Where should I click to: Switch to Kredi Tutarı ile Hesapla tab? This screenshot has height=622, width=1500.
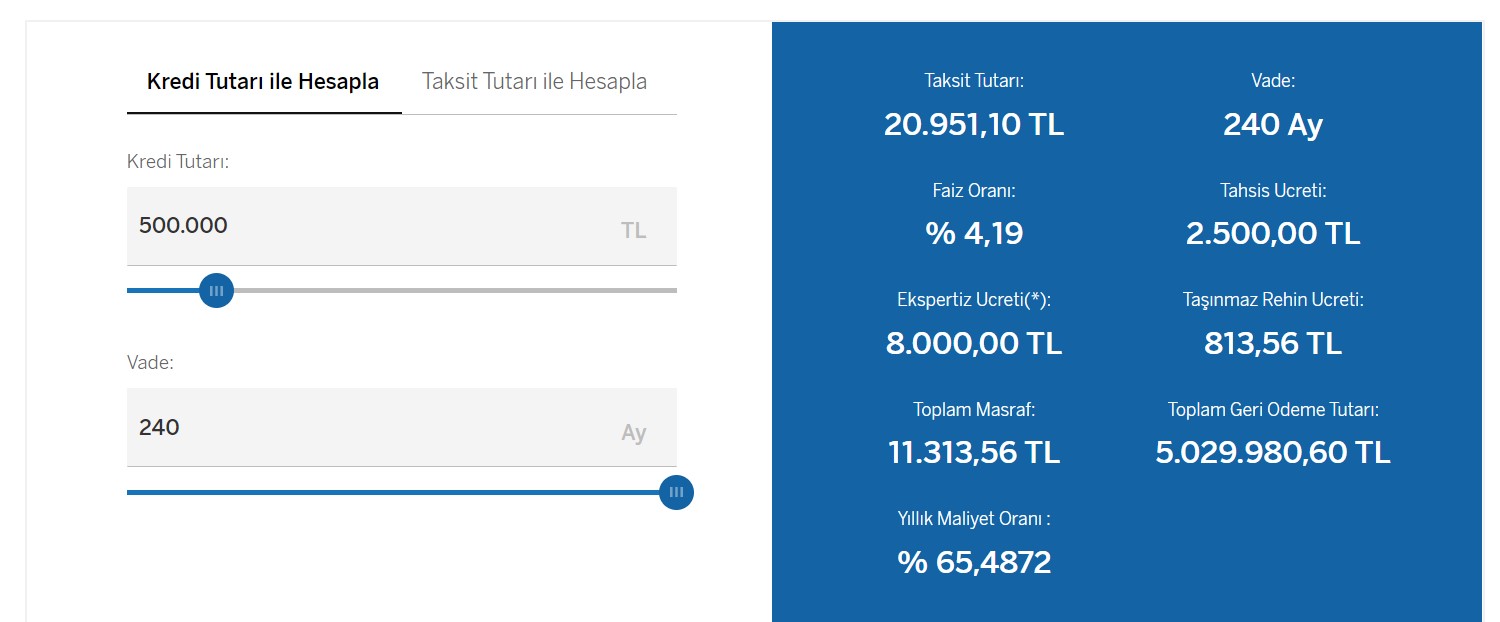click(263, 82)
